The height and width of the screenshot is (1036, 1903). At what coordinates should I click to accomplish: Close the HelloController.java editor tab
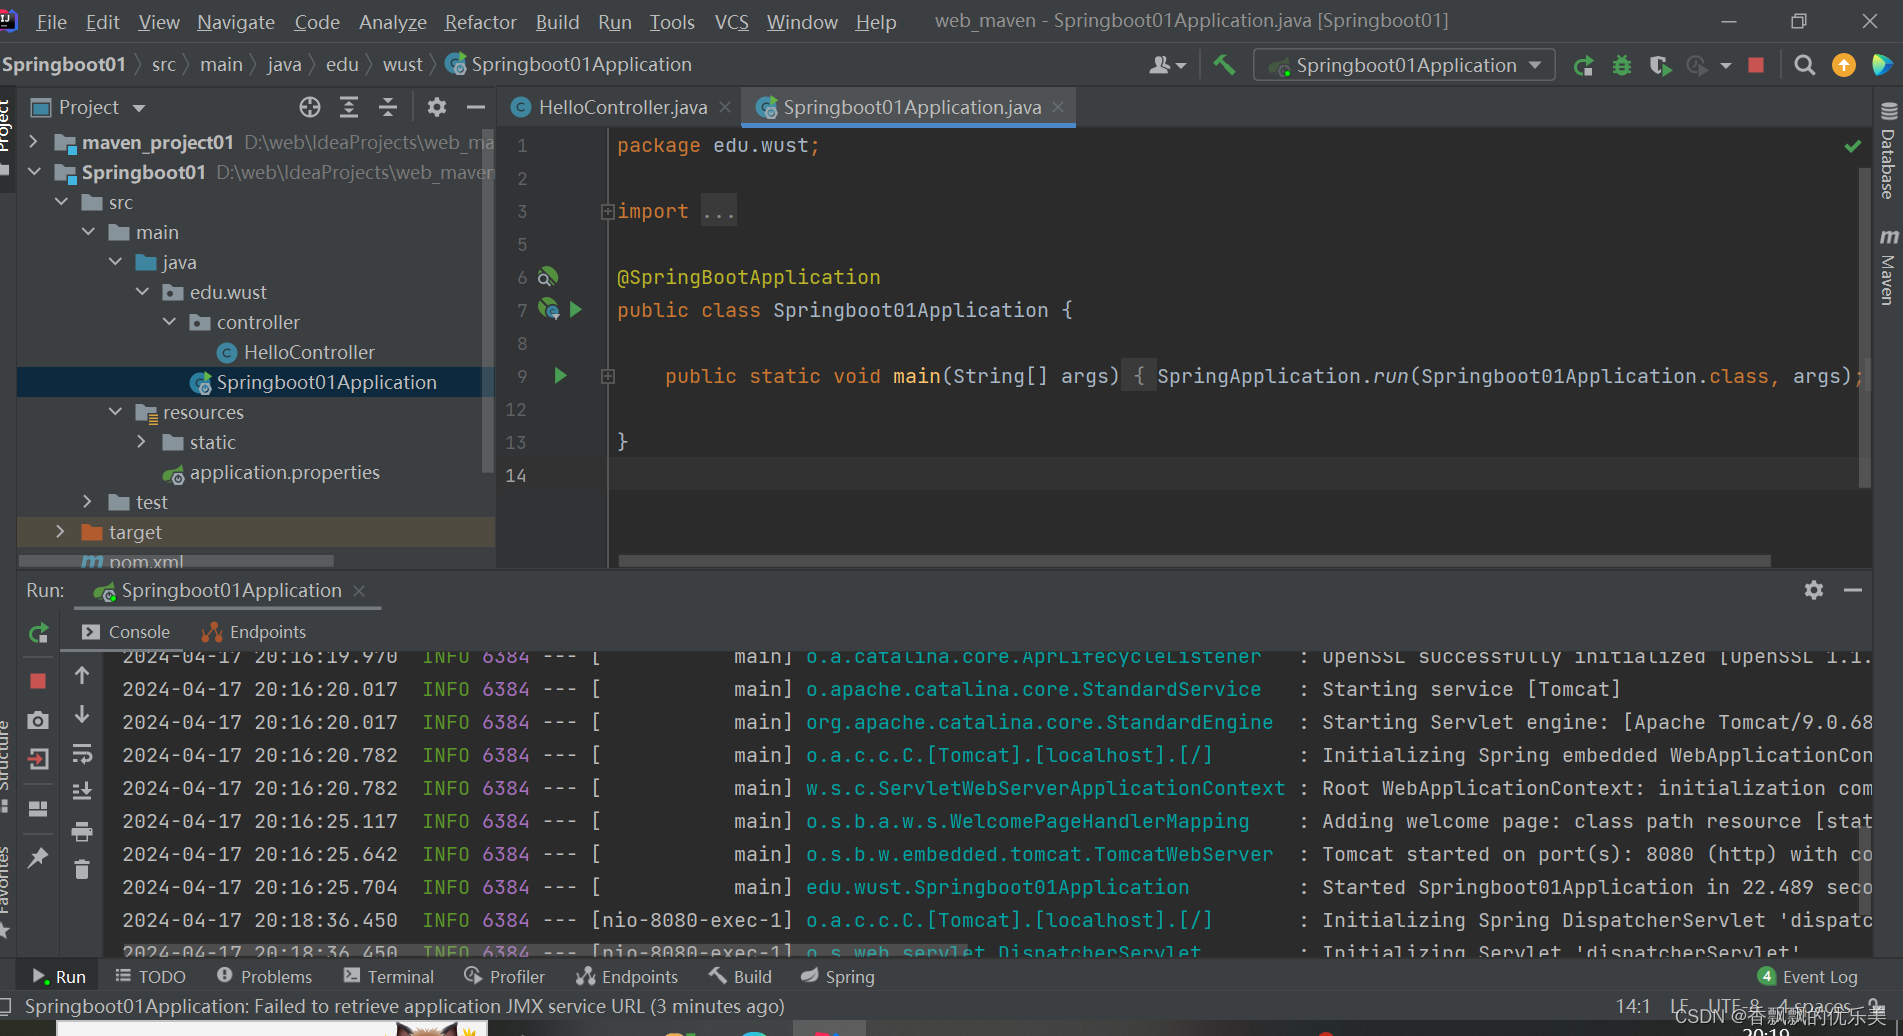(725, 107)
